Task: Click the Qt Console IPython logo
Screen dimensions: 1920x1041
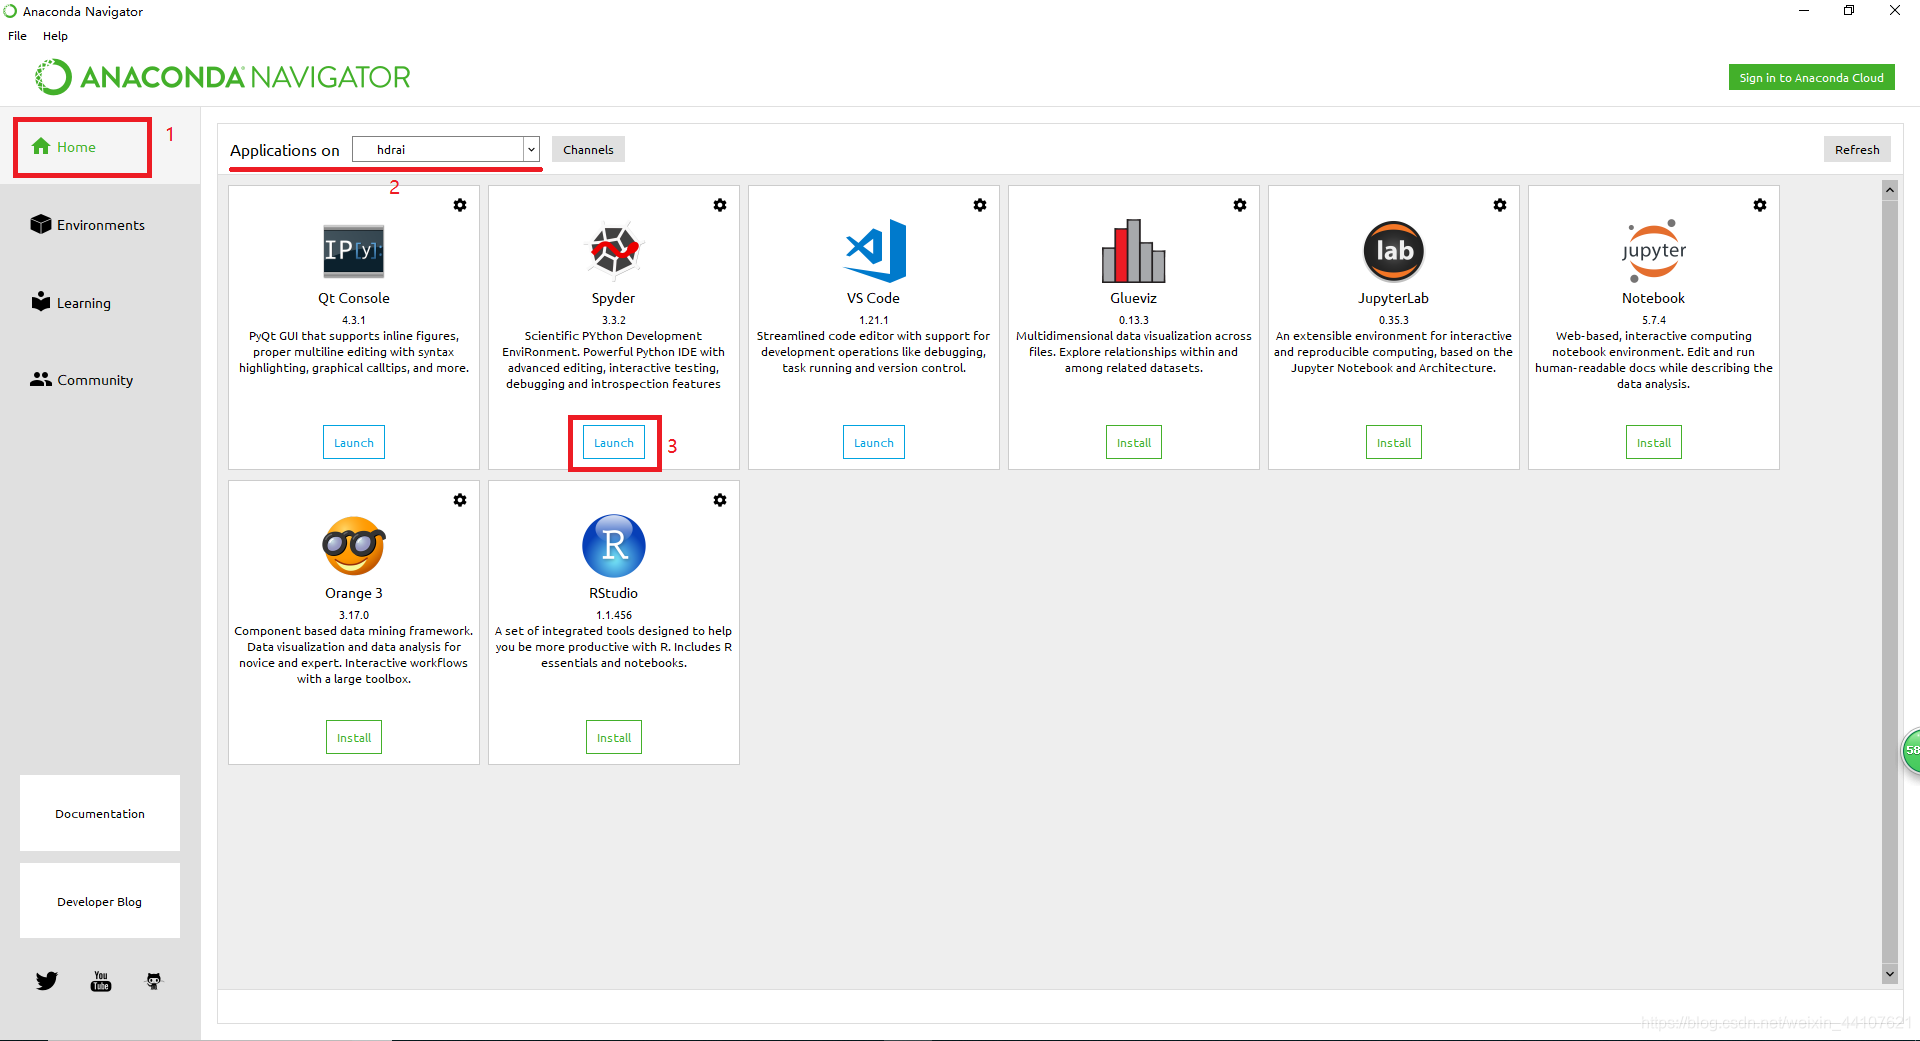Action: click(x=354, y=250)
